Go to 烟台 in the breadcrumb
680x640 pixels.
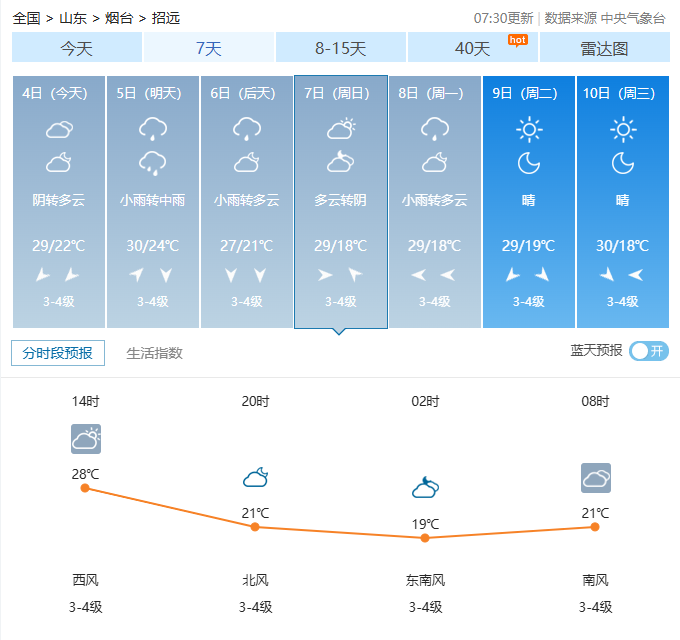tap(118, 18)
